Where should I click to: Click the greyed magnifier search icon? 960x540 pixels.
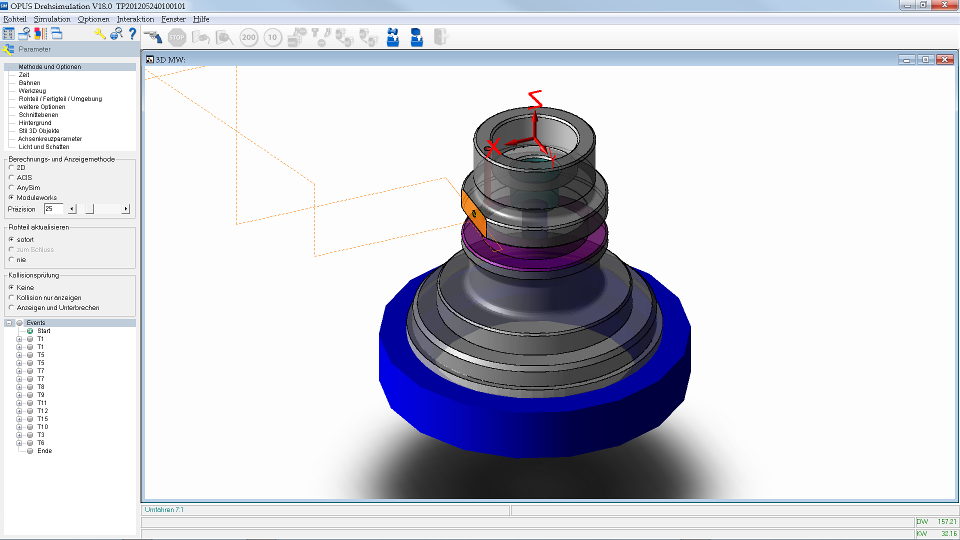pyautogui.click(x=225, y=37)
